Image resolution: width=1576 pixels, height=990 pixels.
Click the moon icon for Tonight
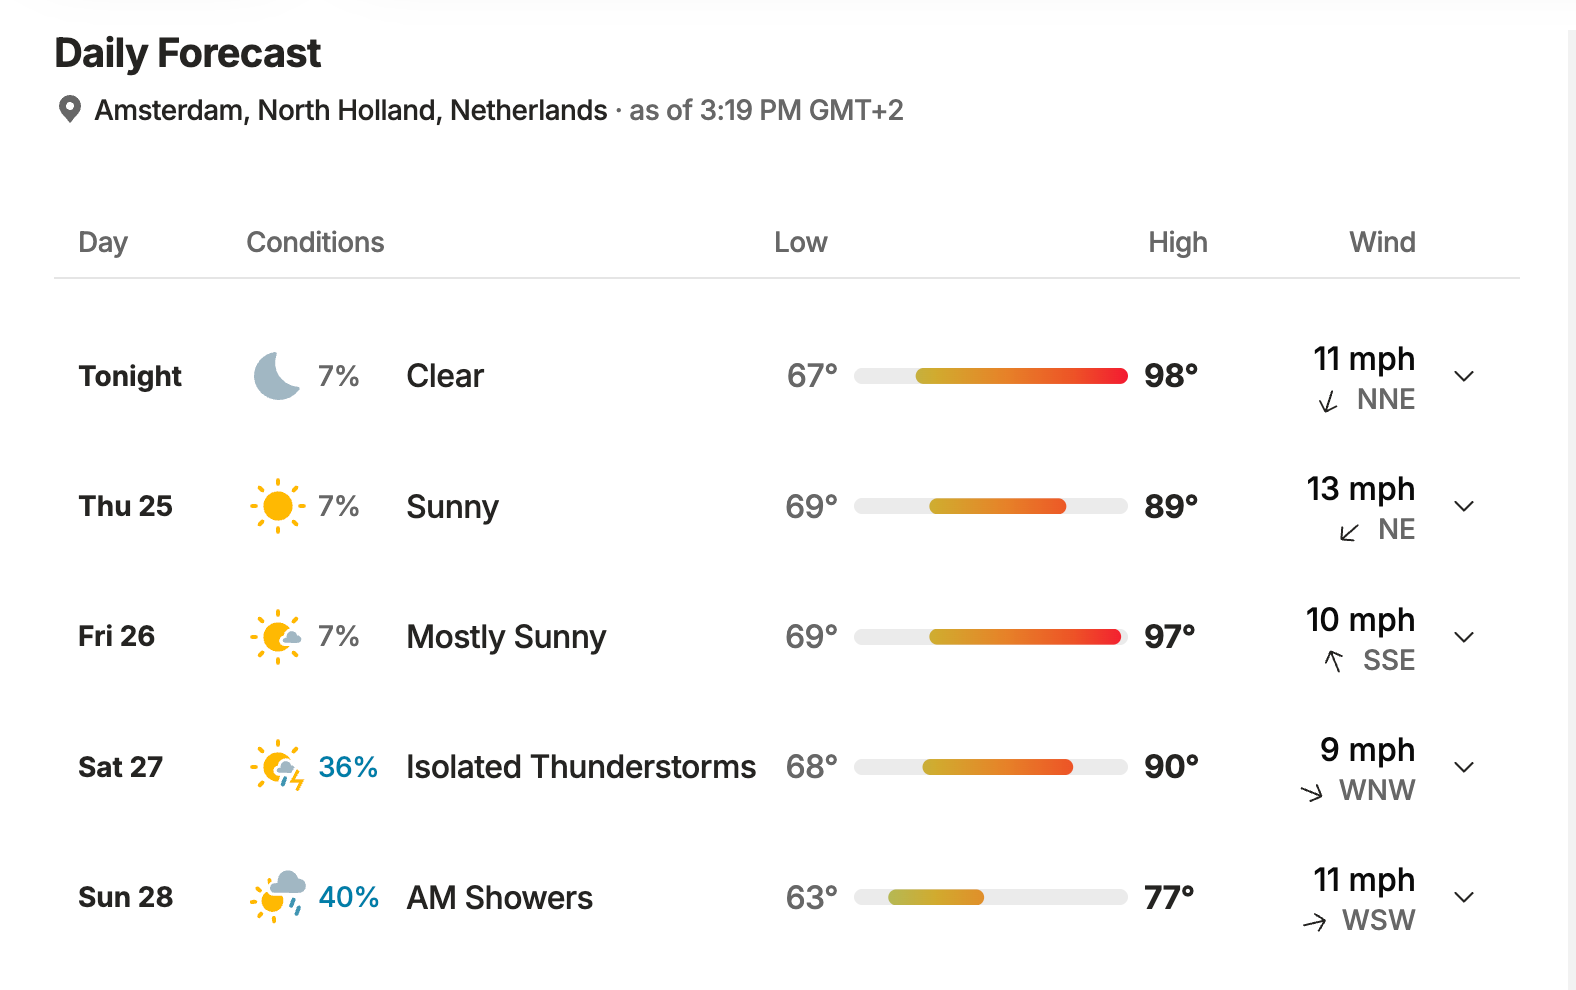(277, 376)
